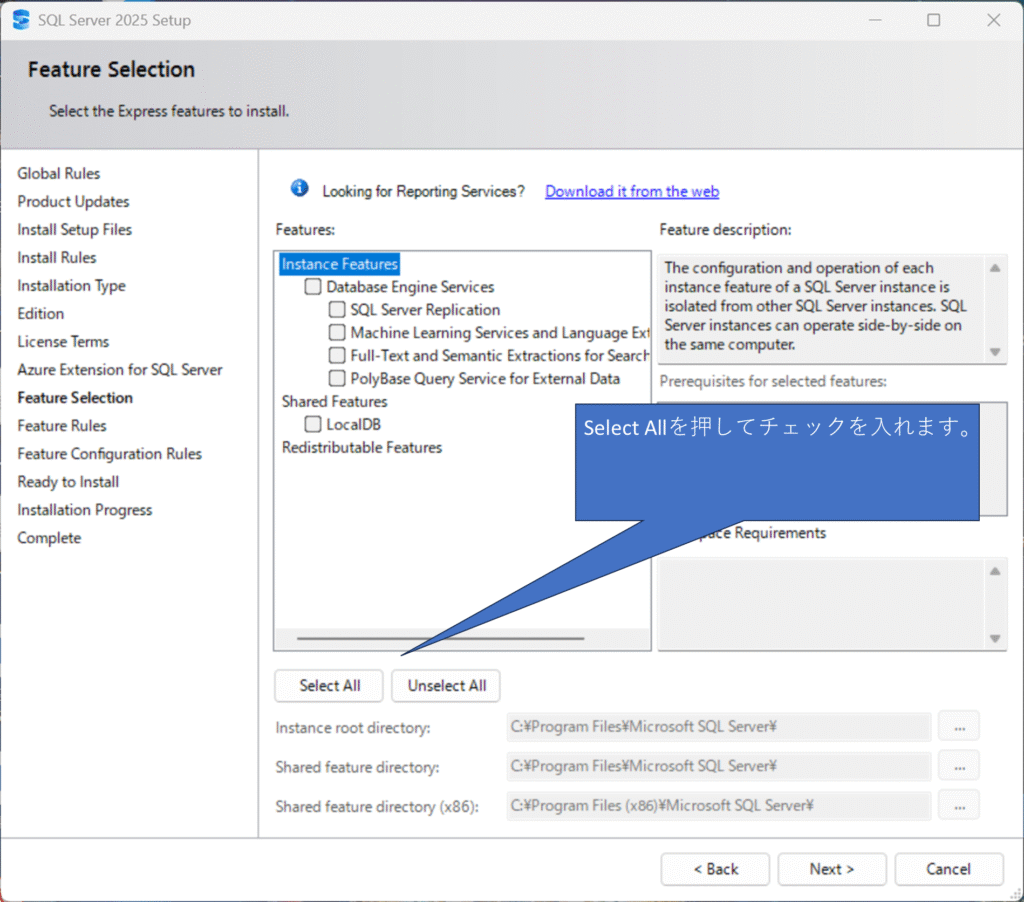1024x902 pixels.
Task: Click the Edition step in sidebar
Action: pos(40,314)
